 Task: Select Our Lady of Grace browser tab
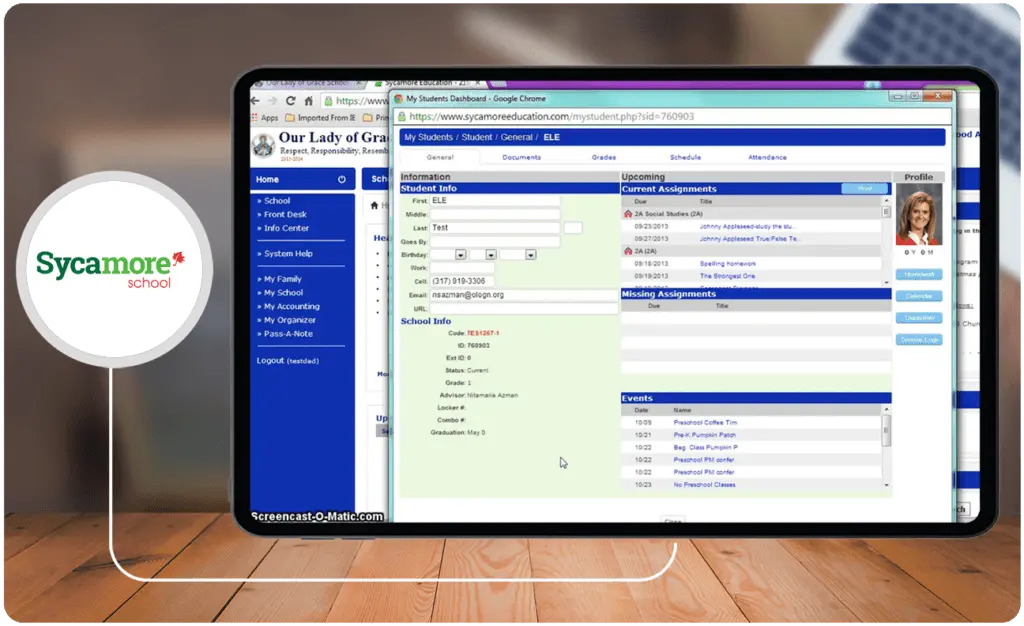[307, 83]
